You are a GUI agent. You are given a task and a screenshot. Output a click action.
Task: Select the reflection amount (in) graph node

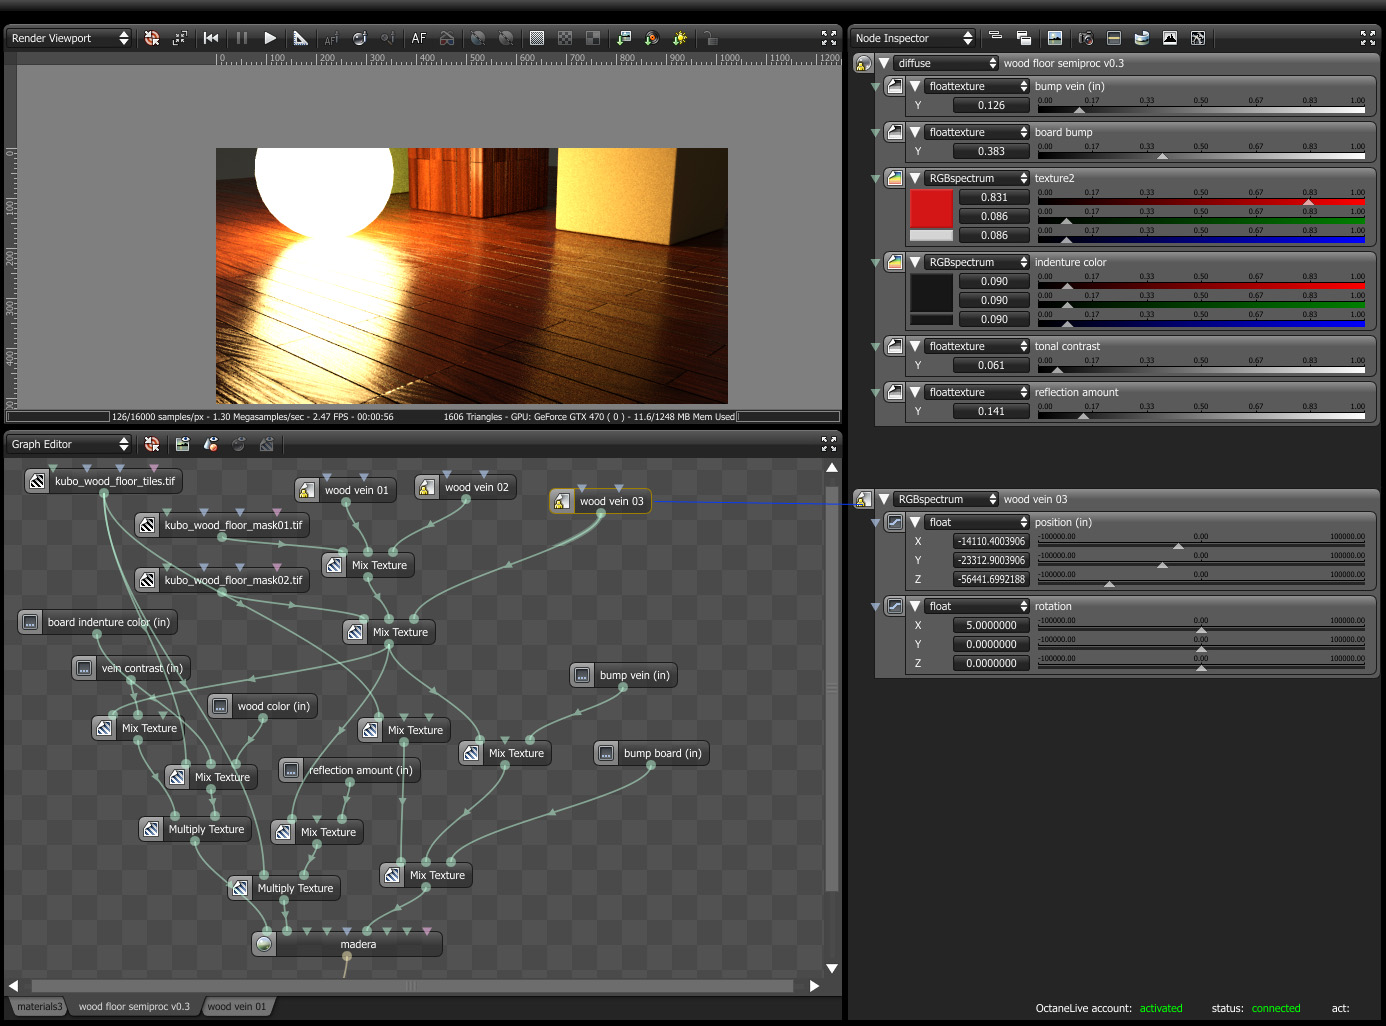pos(349,770)
